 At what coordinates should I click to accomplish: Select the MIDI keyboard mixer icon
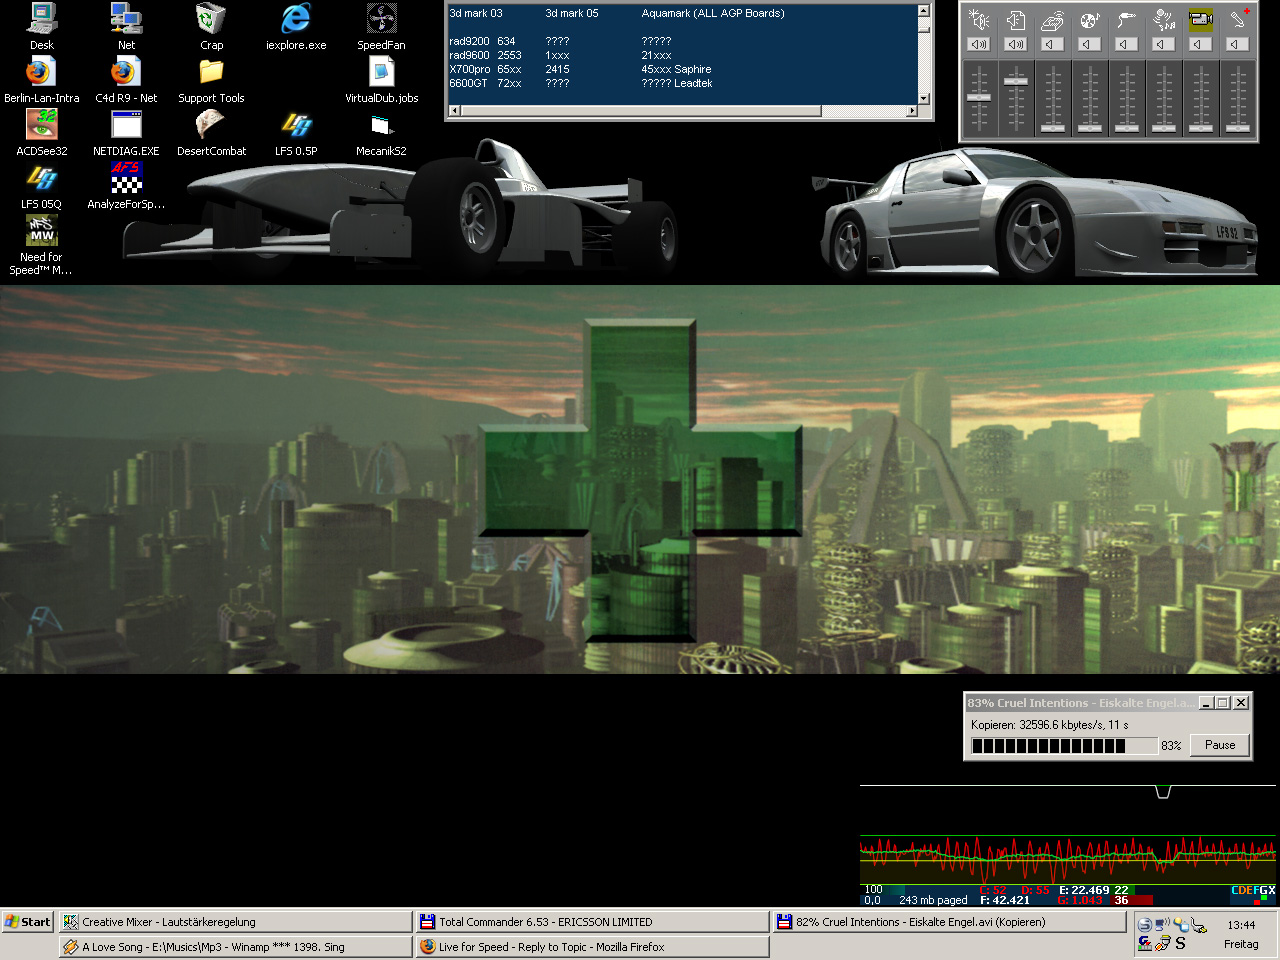click(1053, 20)
